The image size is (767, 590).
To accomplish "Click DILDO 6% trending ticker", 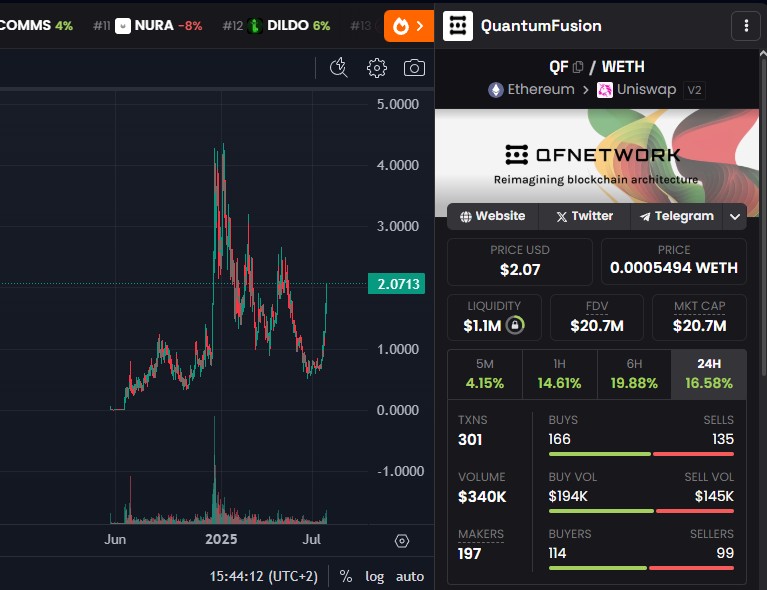I will [x=276, y=26].
